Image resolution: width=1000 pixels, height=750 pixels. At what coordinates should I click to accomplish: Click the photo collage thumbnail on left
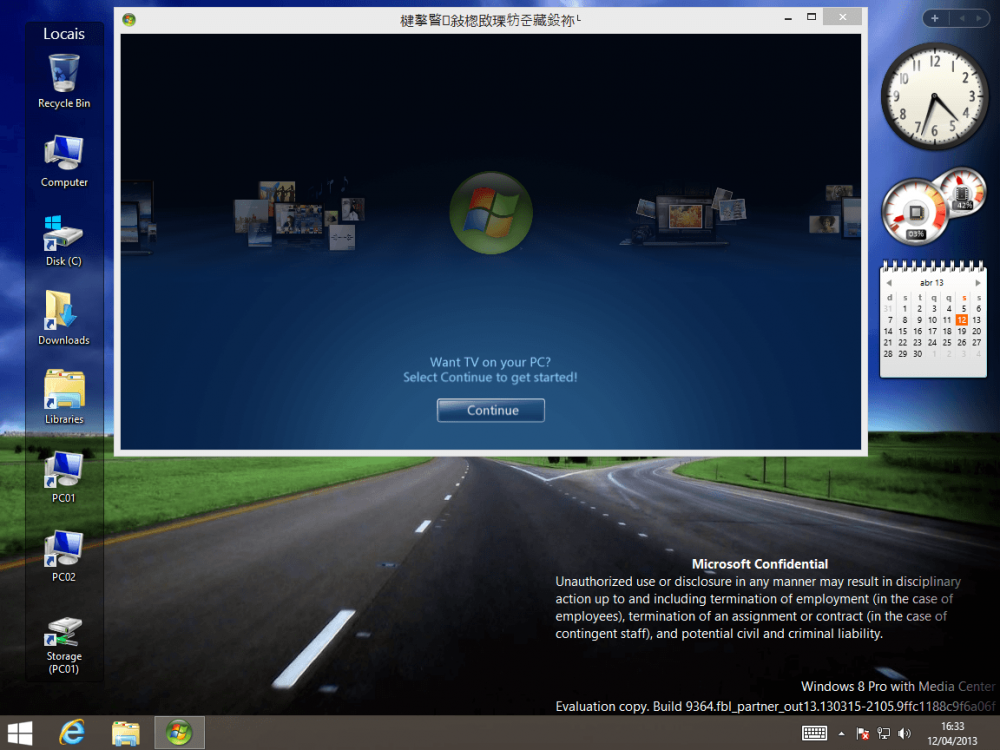pos(298,214)
